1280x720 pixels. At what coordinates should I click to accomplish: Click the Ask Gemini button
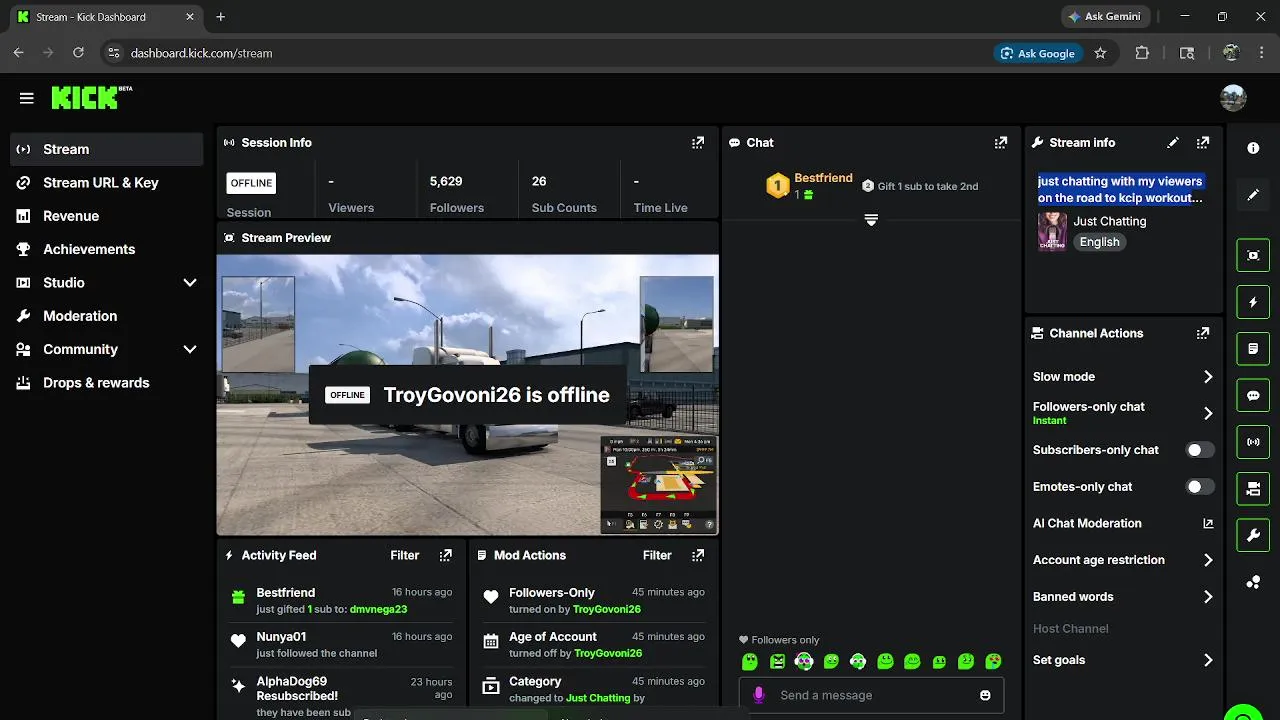point(1106,17)
